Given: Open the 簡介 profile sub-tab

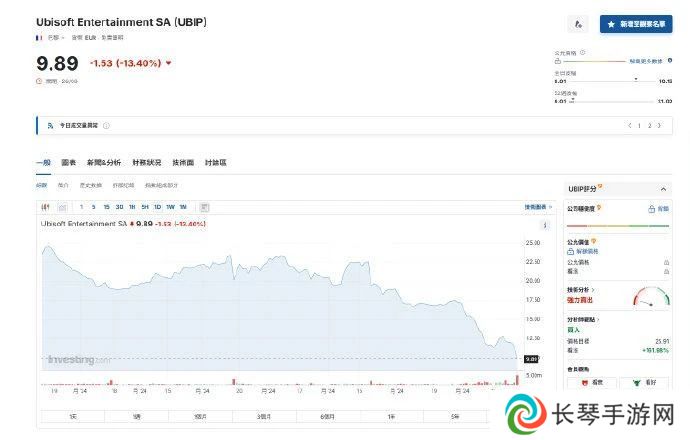Looking at the screenshot, I should [63, 185].
